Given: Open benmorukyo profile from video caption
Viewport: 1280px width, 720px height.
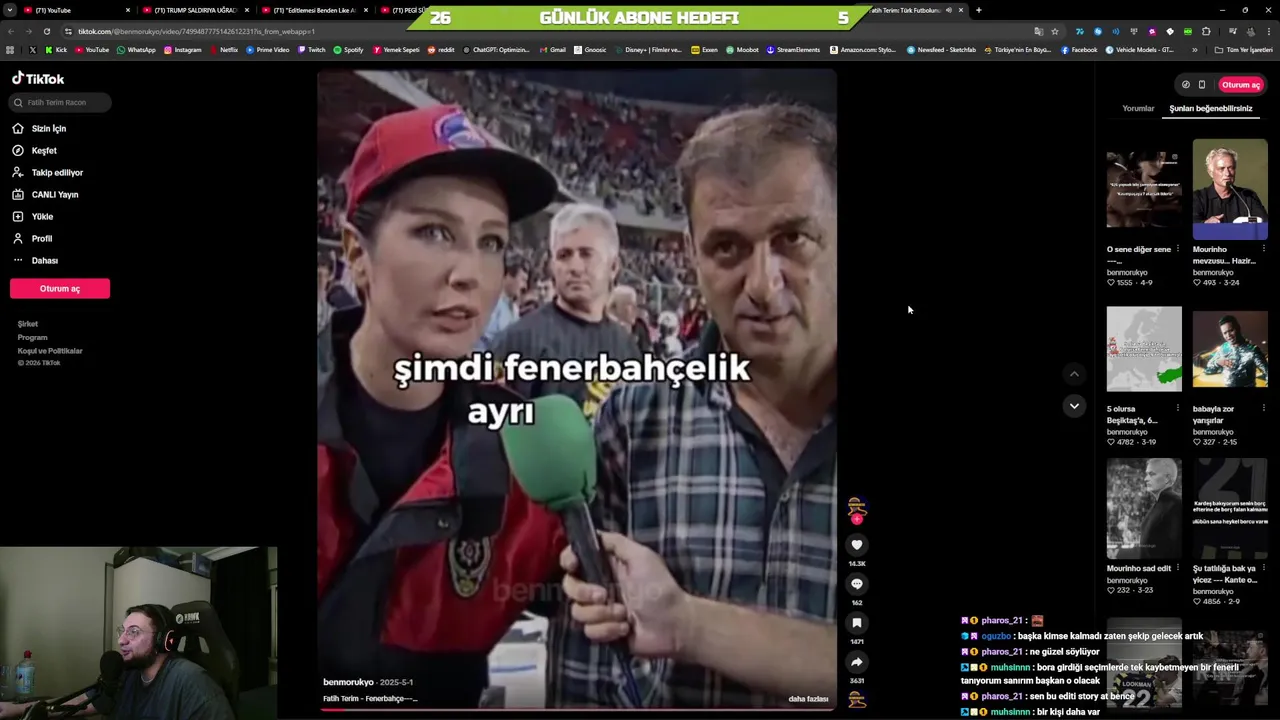Looking at the screenshot, I should (x=348, y=682).
